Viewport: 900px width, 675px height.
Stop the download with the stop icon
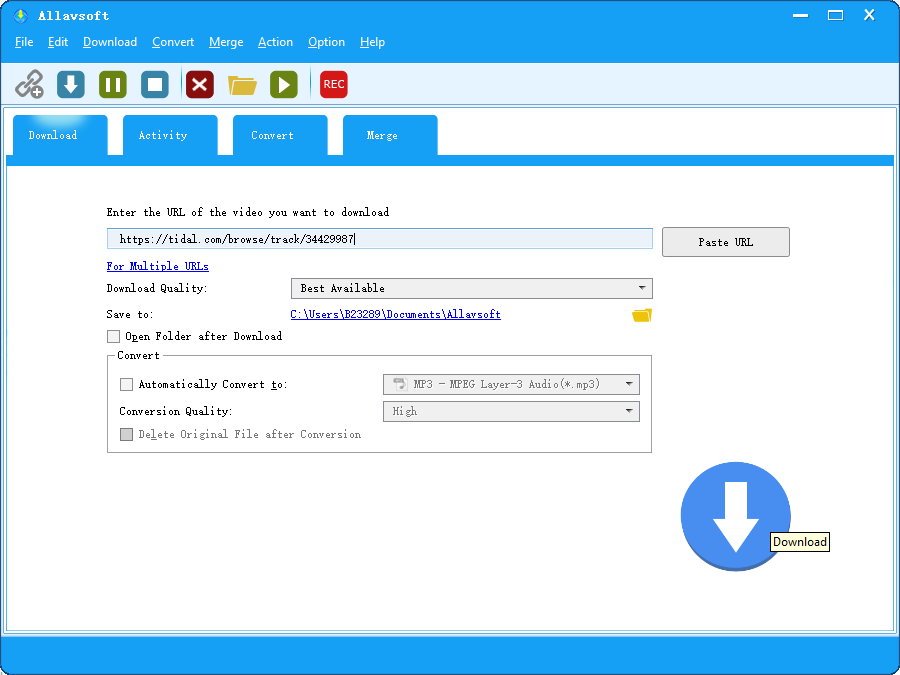click(x=155, y=84)
